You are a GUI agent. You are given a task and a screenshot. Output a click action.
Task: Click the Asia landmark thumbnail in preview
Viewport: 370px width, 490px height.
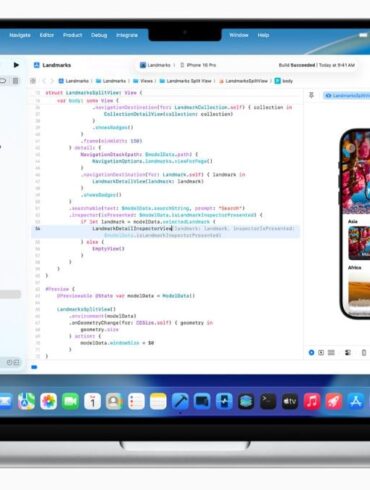(359, 243)
